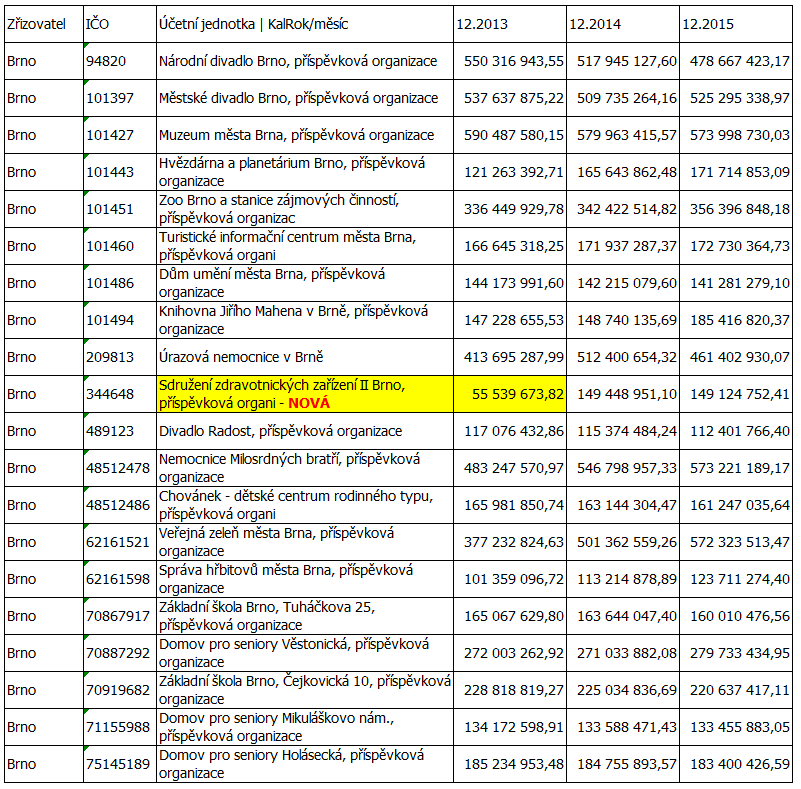Select value 356 396 848,18
The width and height of the screenshot is (801, 789).
pos(736,209)
